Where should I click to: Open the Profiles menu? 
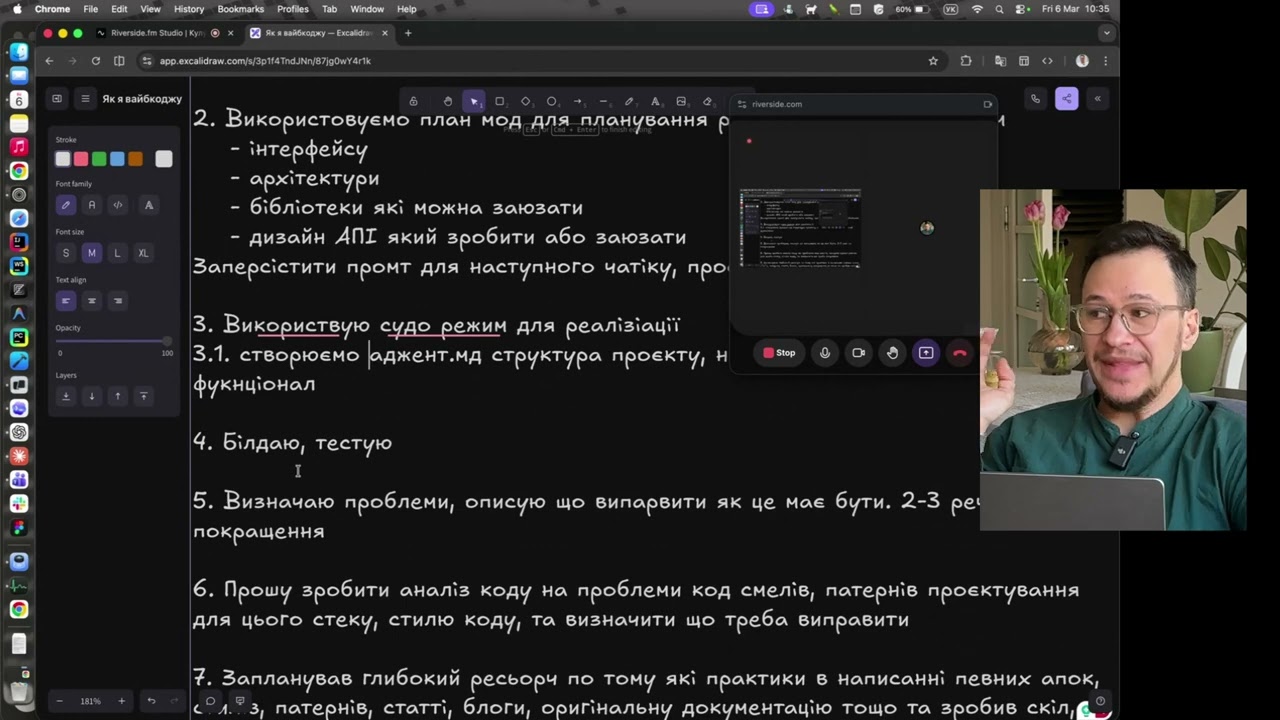point(292,9)
